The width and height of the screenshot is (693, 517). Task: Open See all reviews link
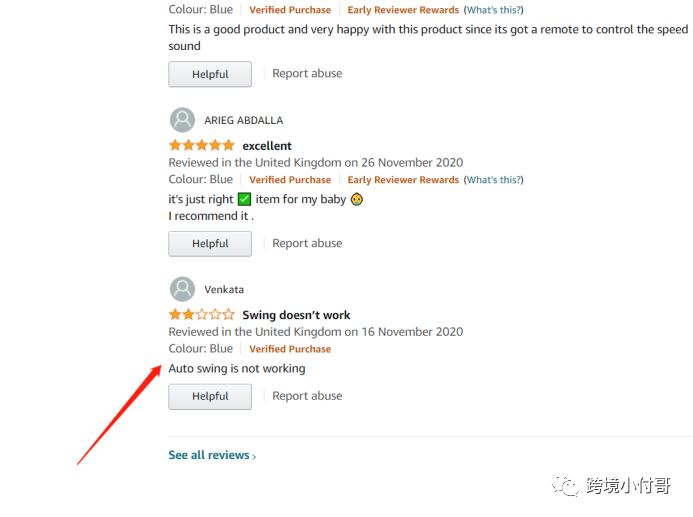click(212, 455)
